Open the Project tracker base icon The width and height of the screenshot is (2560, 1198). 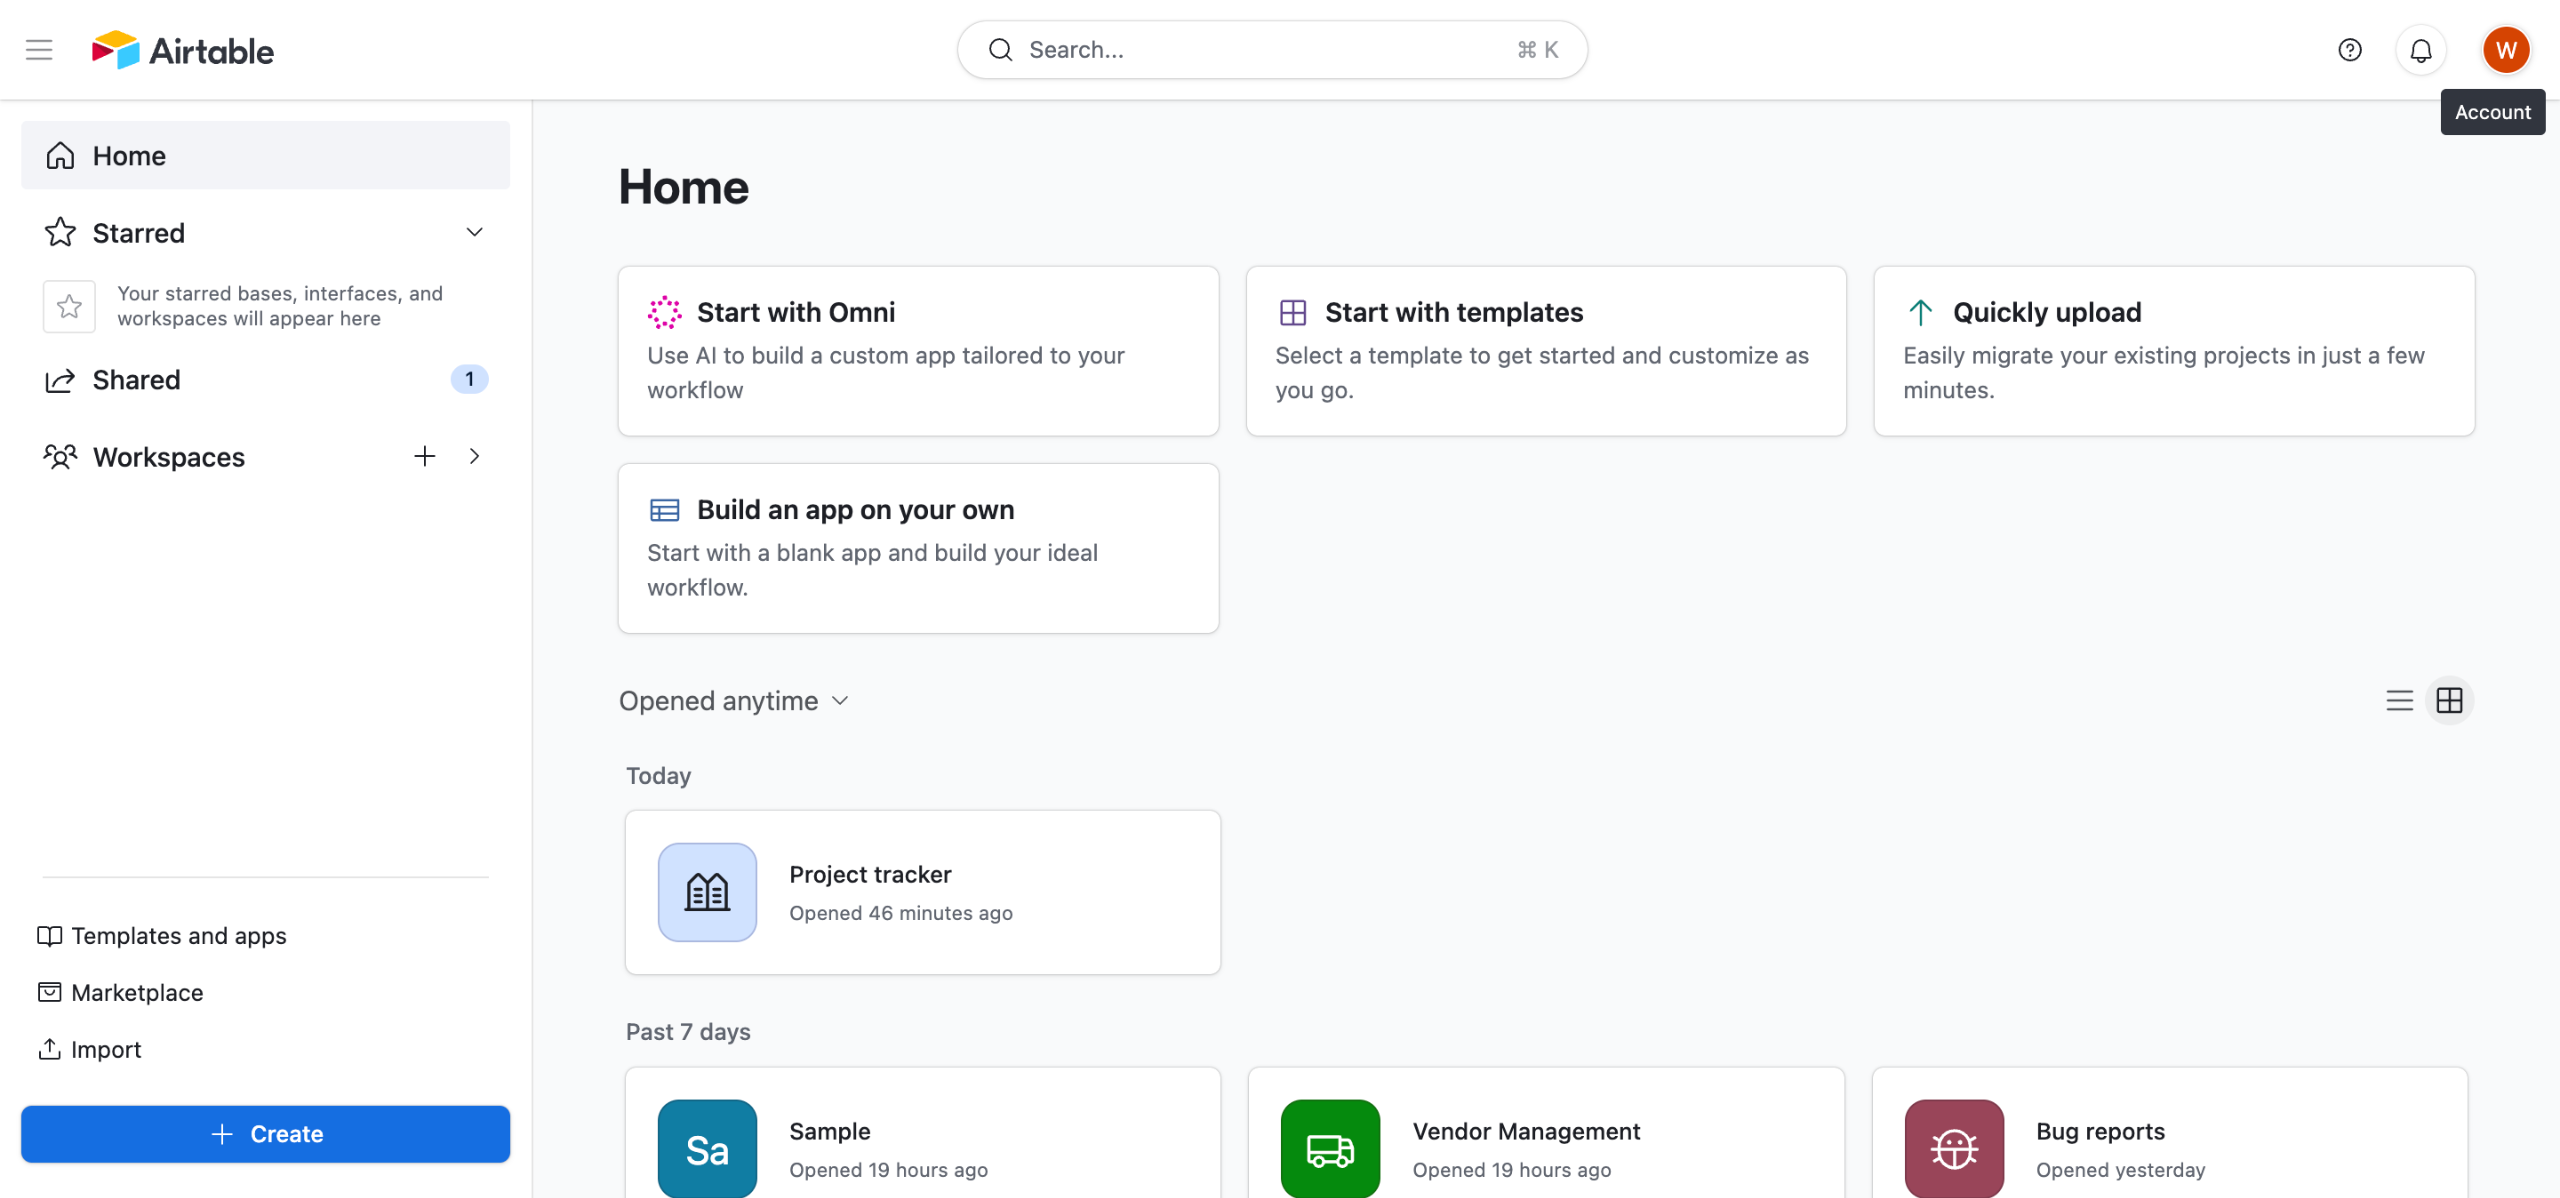(x=707, y=892)
